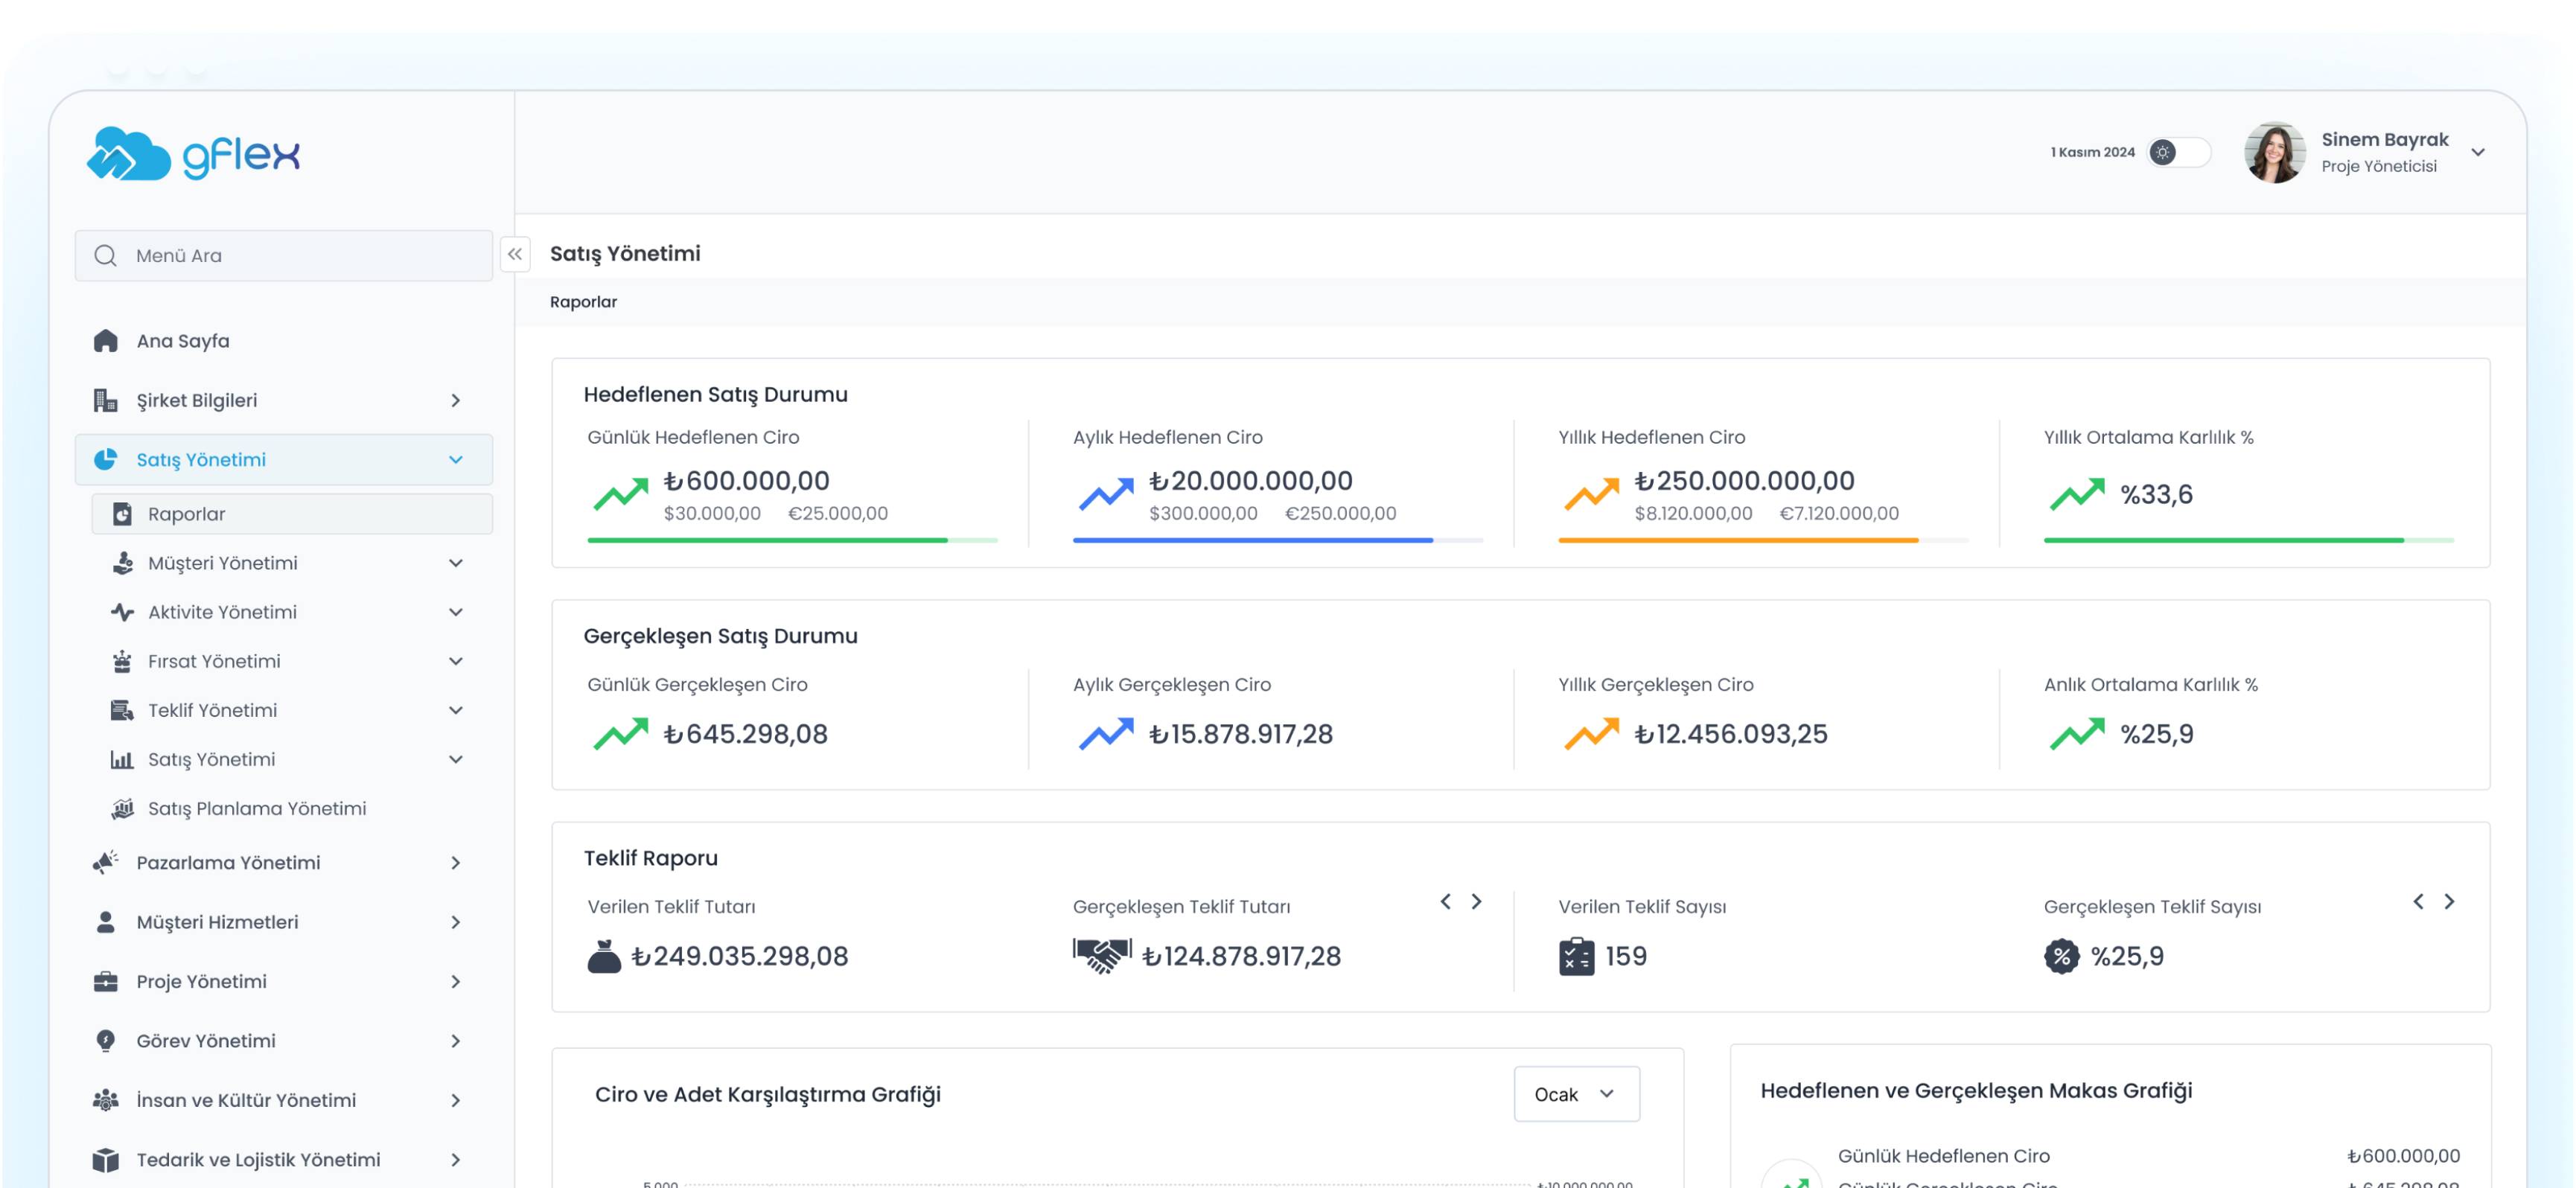The width and height of the screenshot is (2576, 1188).
Task: Click the Görev Yönetimi lightbulb icon
Action: 105,1040
